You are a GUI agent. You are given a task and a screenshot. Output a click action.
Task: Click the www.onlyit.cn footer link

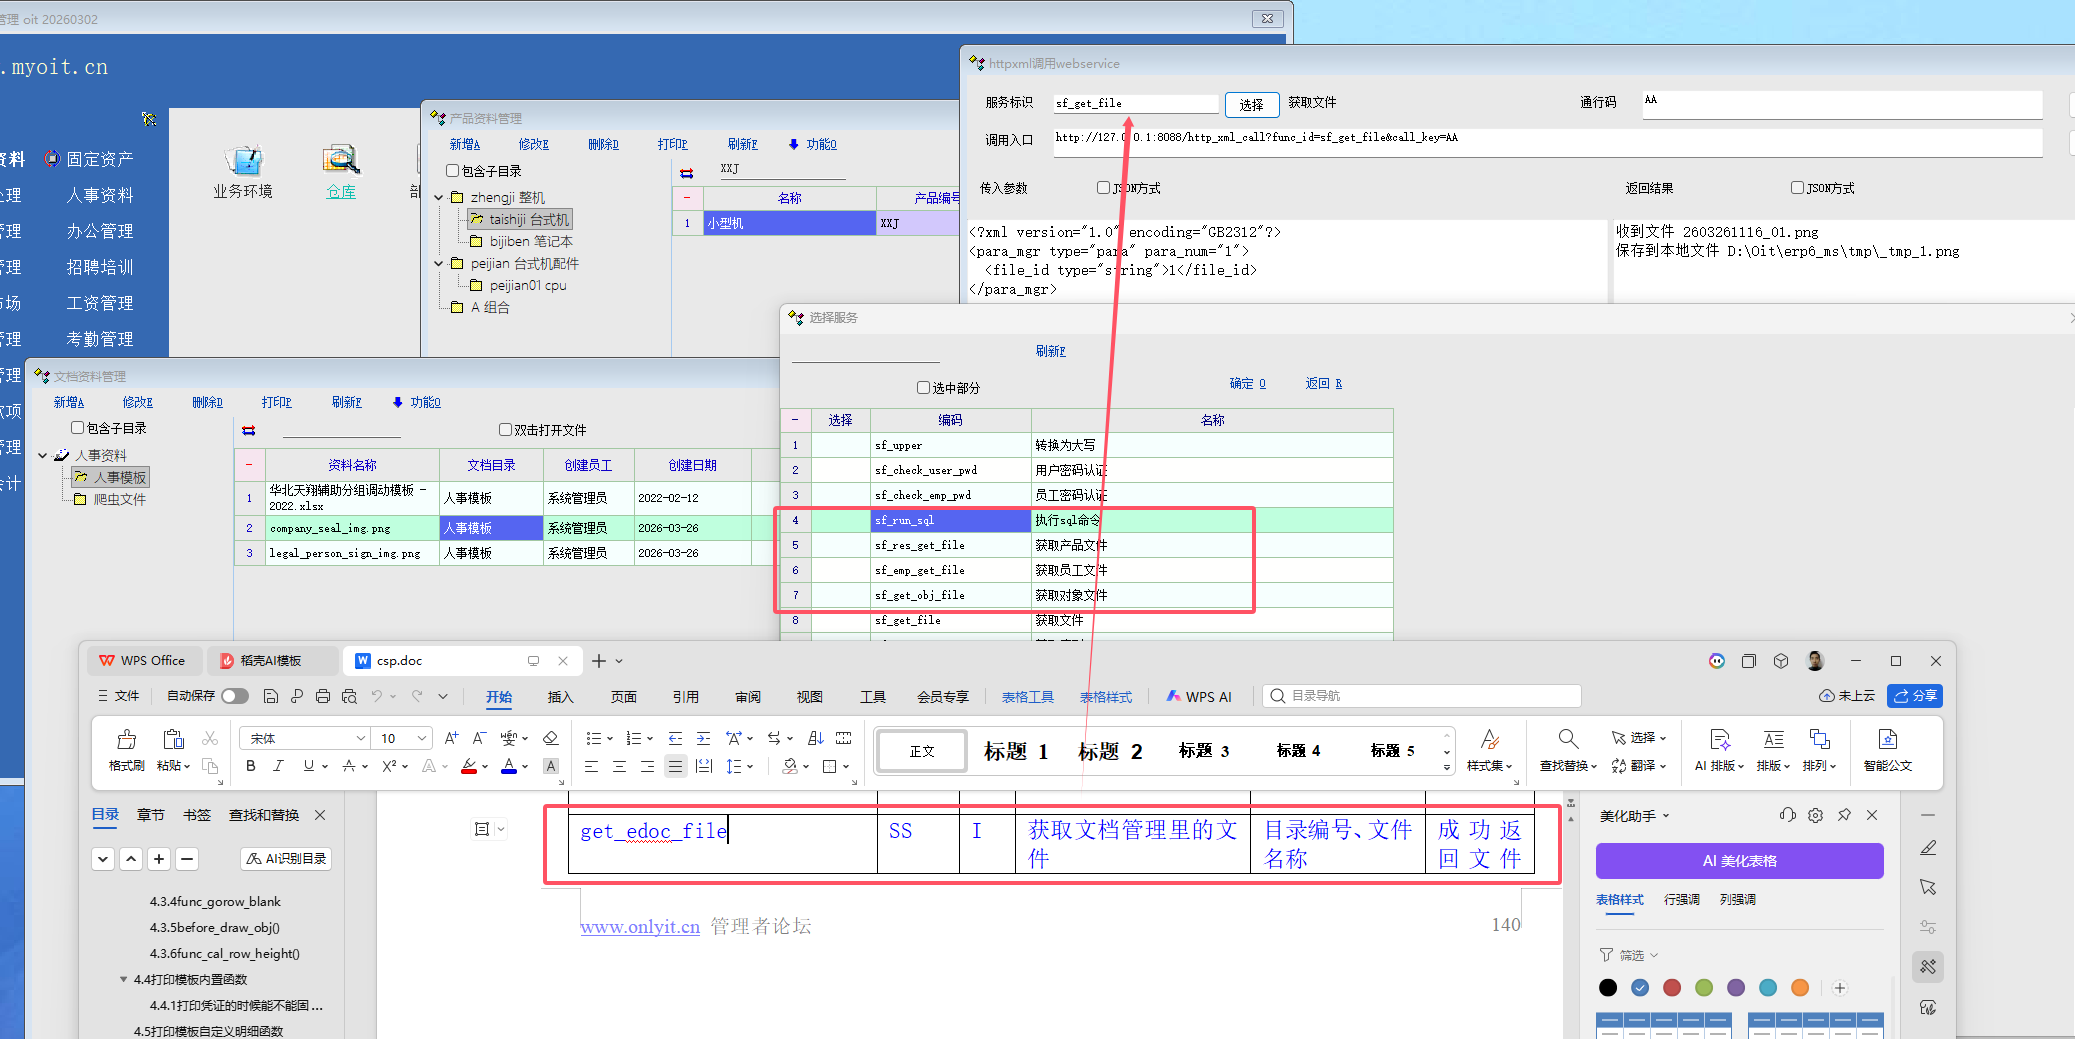(640, 927)
